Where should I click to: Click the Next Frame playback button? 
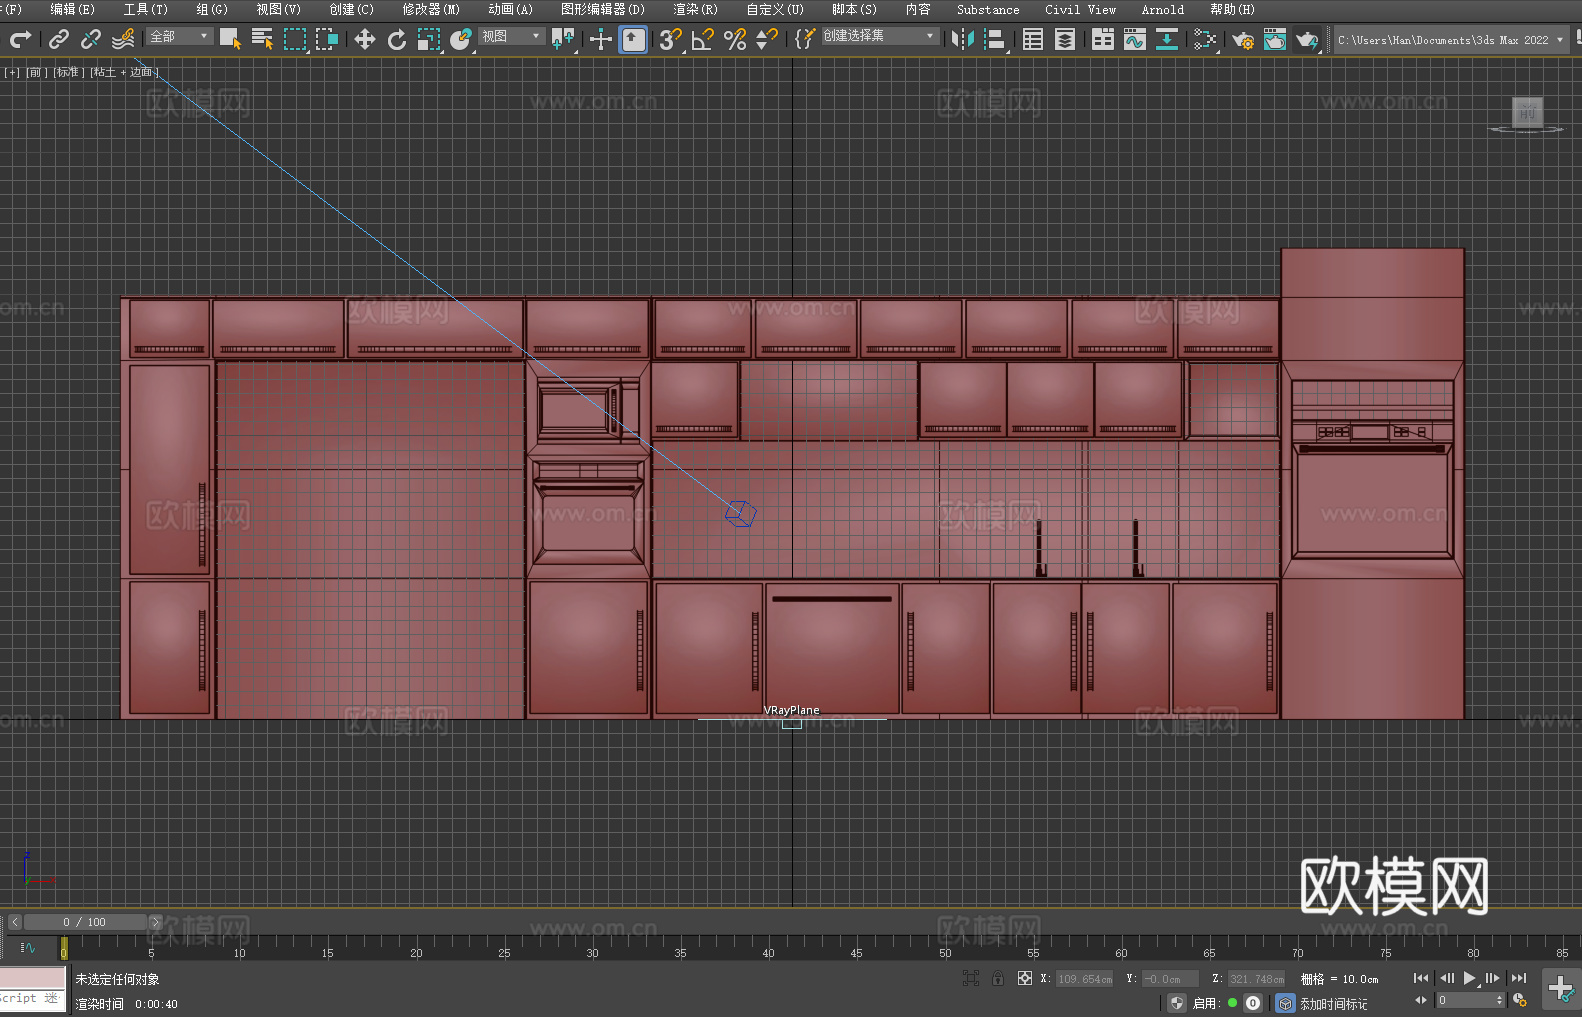[x=1493, y=978]
